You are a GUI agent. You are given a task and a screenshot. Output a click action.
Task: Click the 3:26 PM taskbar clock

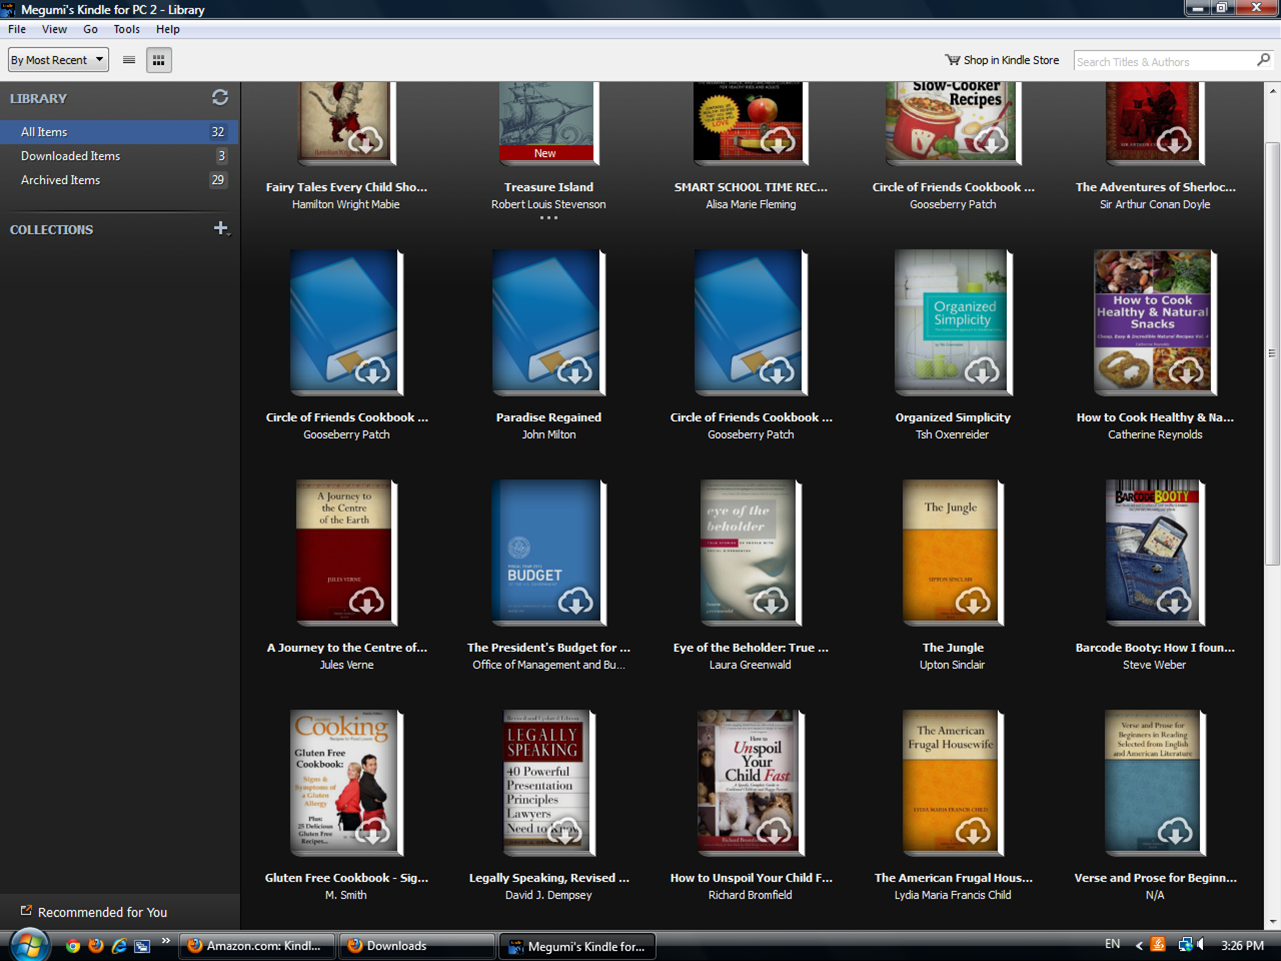[x=1242, y=945]
